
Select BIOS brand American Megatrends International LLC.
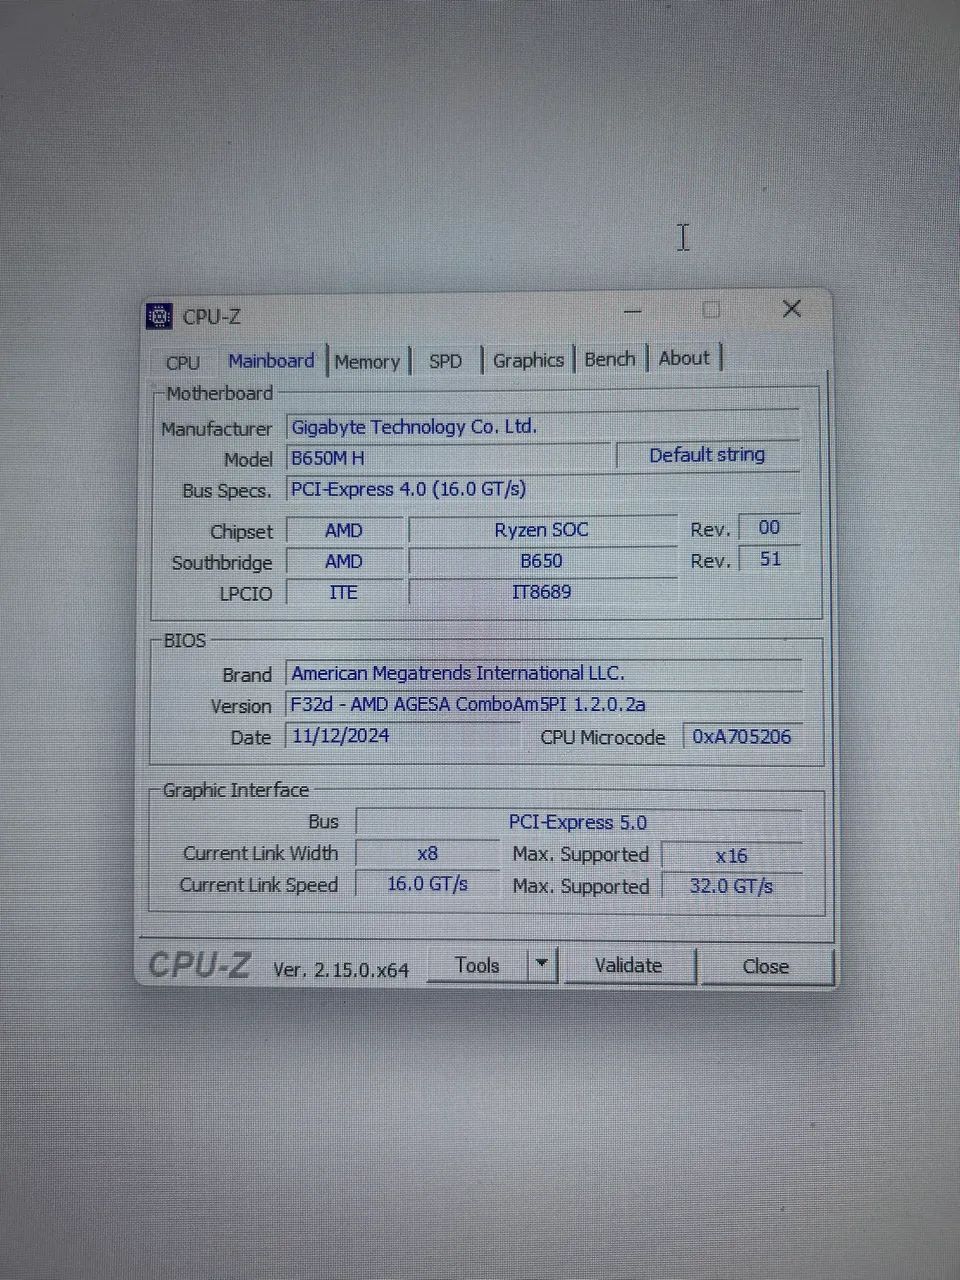pyautogui.click(x=544, y=673)
